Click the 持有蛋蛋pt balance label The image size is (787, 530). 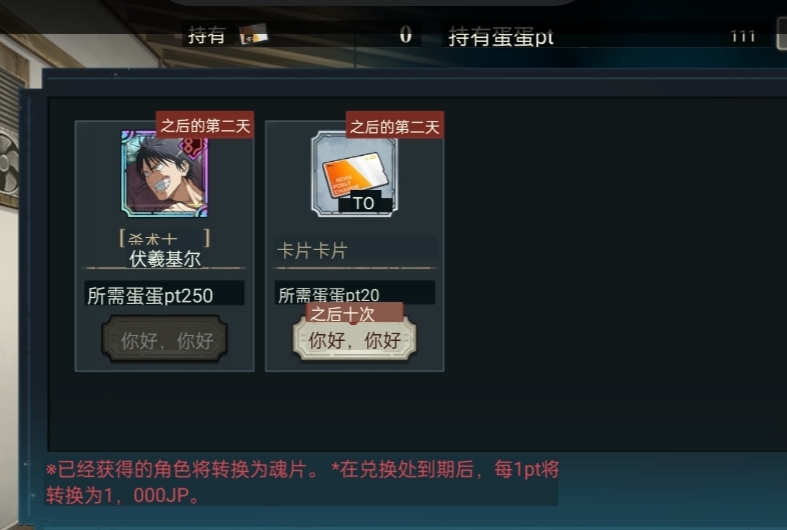click(x=501, y=36)
